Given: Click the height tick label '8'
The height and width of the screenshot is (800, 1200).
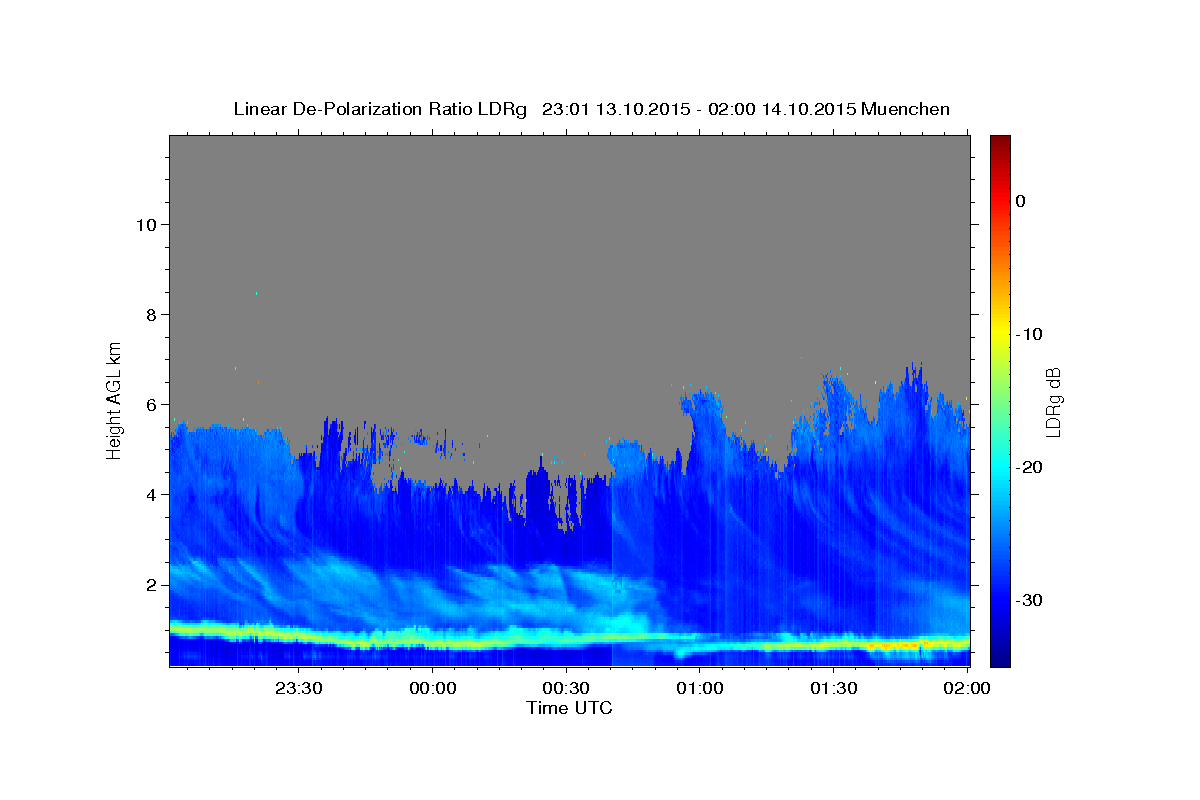Looking at the screenshot, I should [x=149, y=314].
